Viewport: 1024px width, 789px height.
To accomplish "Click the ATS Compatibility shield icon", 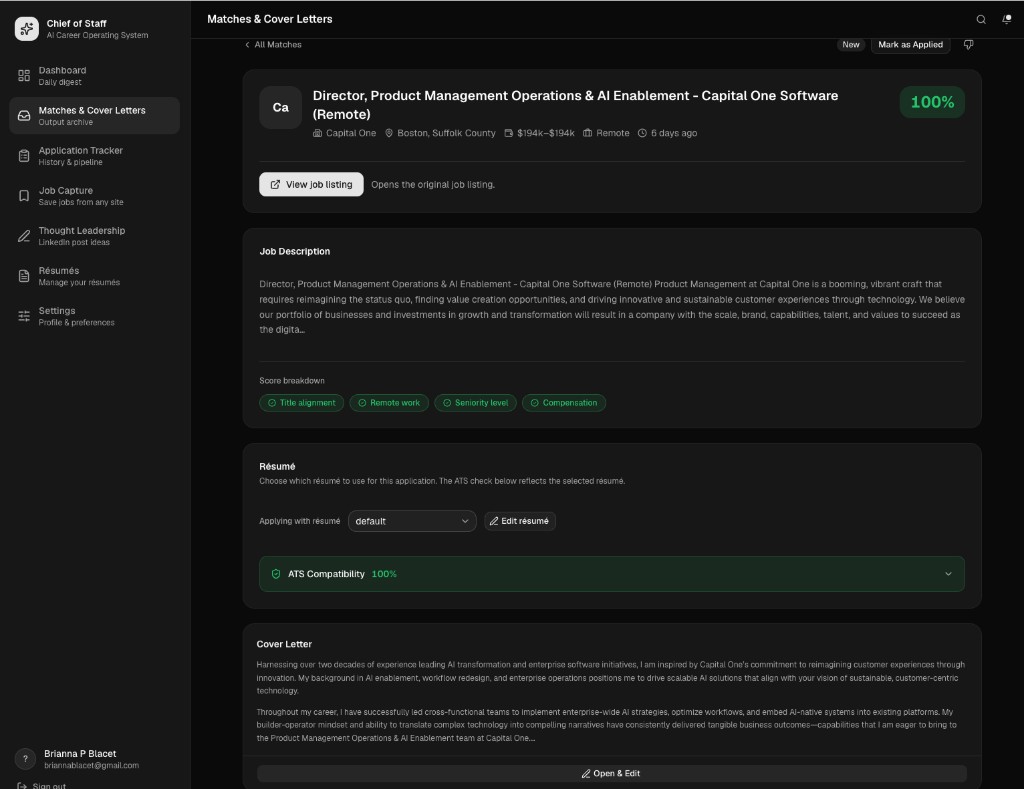I will tap(276, 574).
